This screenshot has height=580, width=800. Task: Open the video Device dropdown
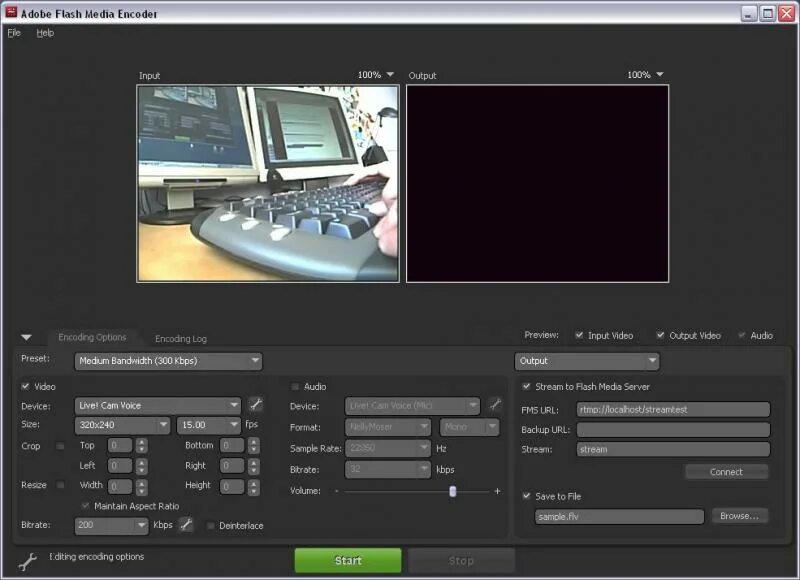click(x=158, y=406)
